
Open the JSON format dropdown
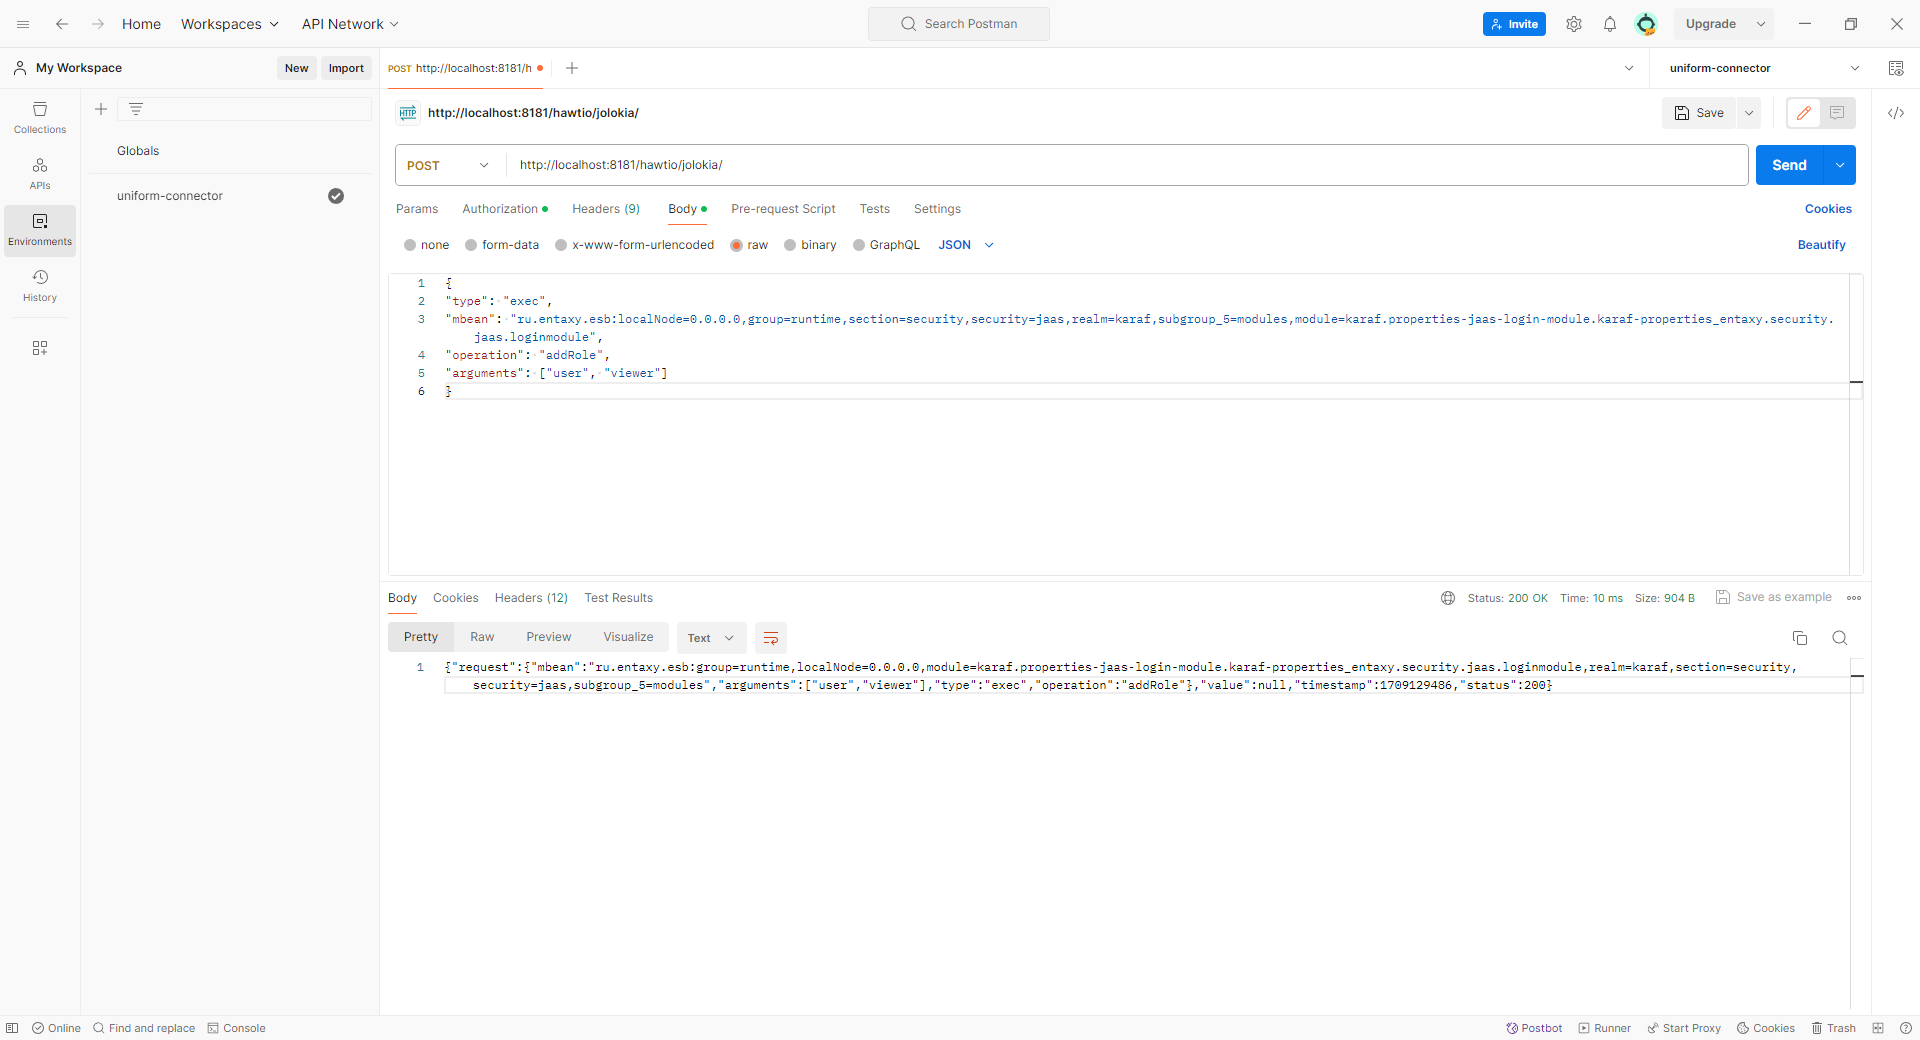click(966, 245)
